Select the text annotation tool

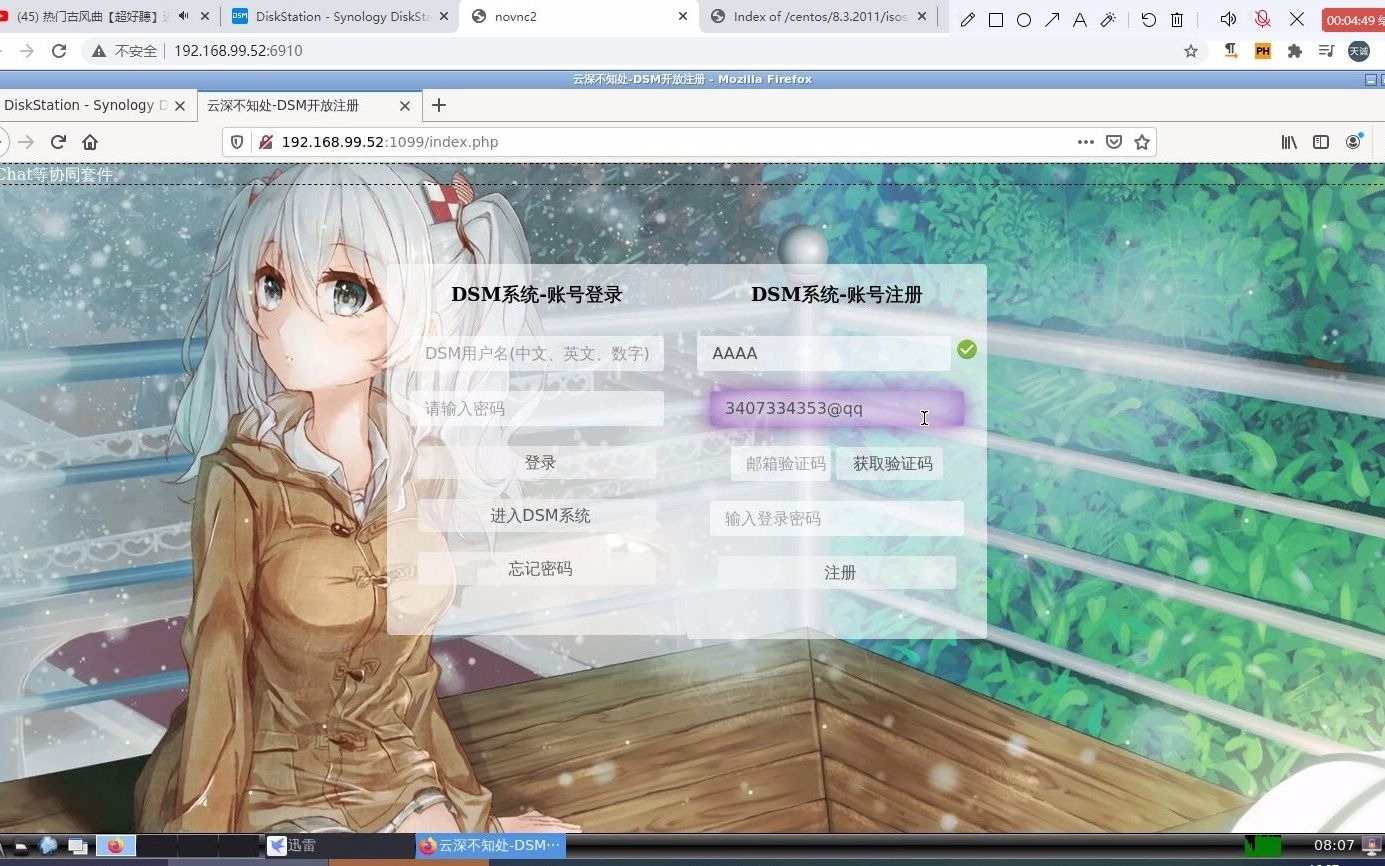coord(1080,20)
